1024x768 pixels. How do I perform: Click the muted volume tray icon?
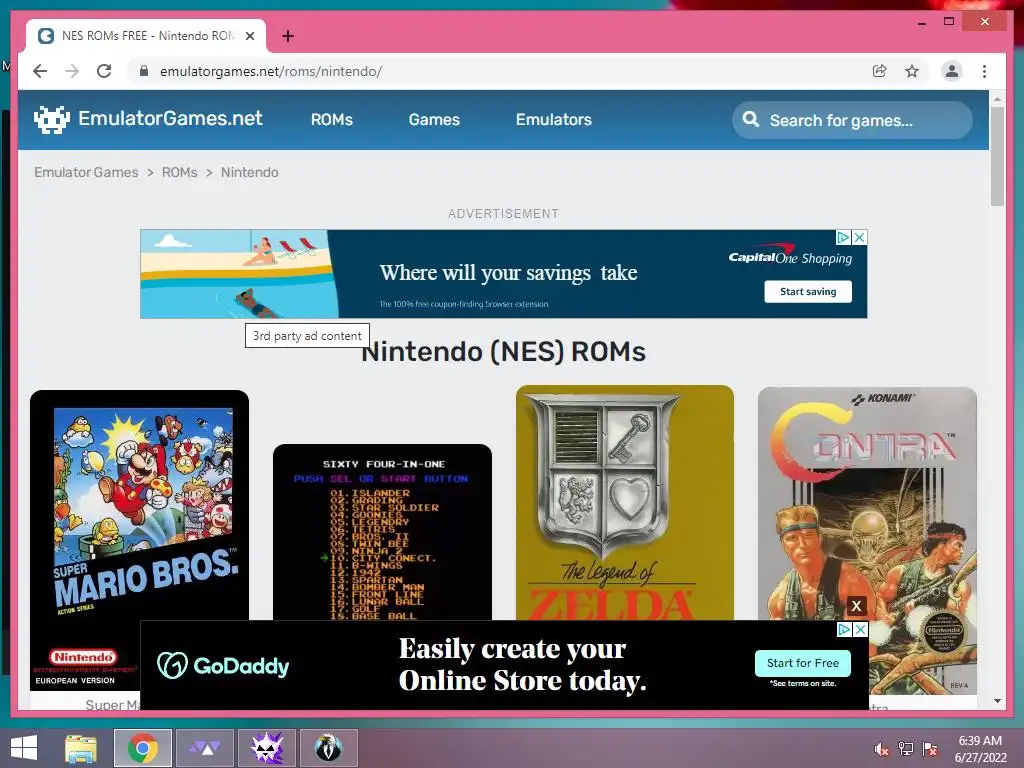click(881, 749)
